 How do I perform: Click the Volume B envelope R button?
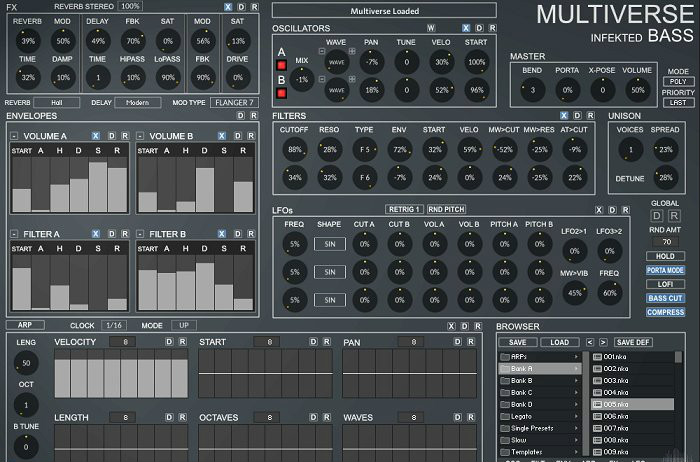pos(251,136)
